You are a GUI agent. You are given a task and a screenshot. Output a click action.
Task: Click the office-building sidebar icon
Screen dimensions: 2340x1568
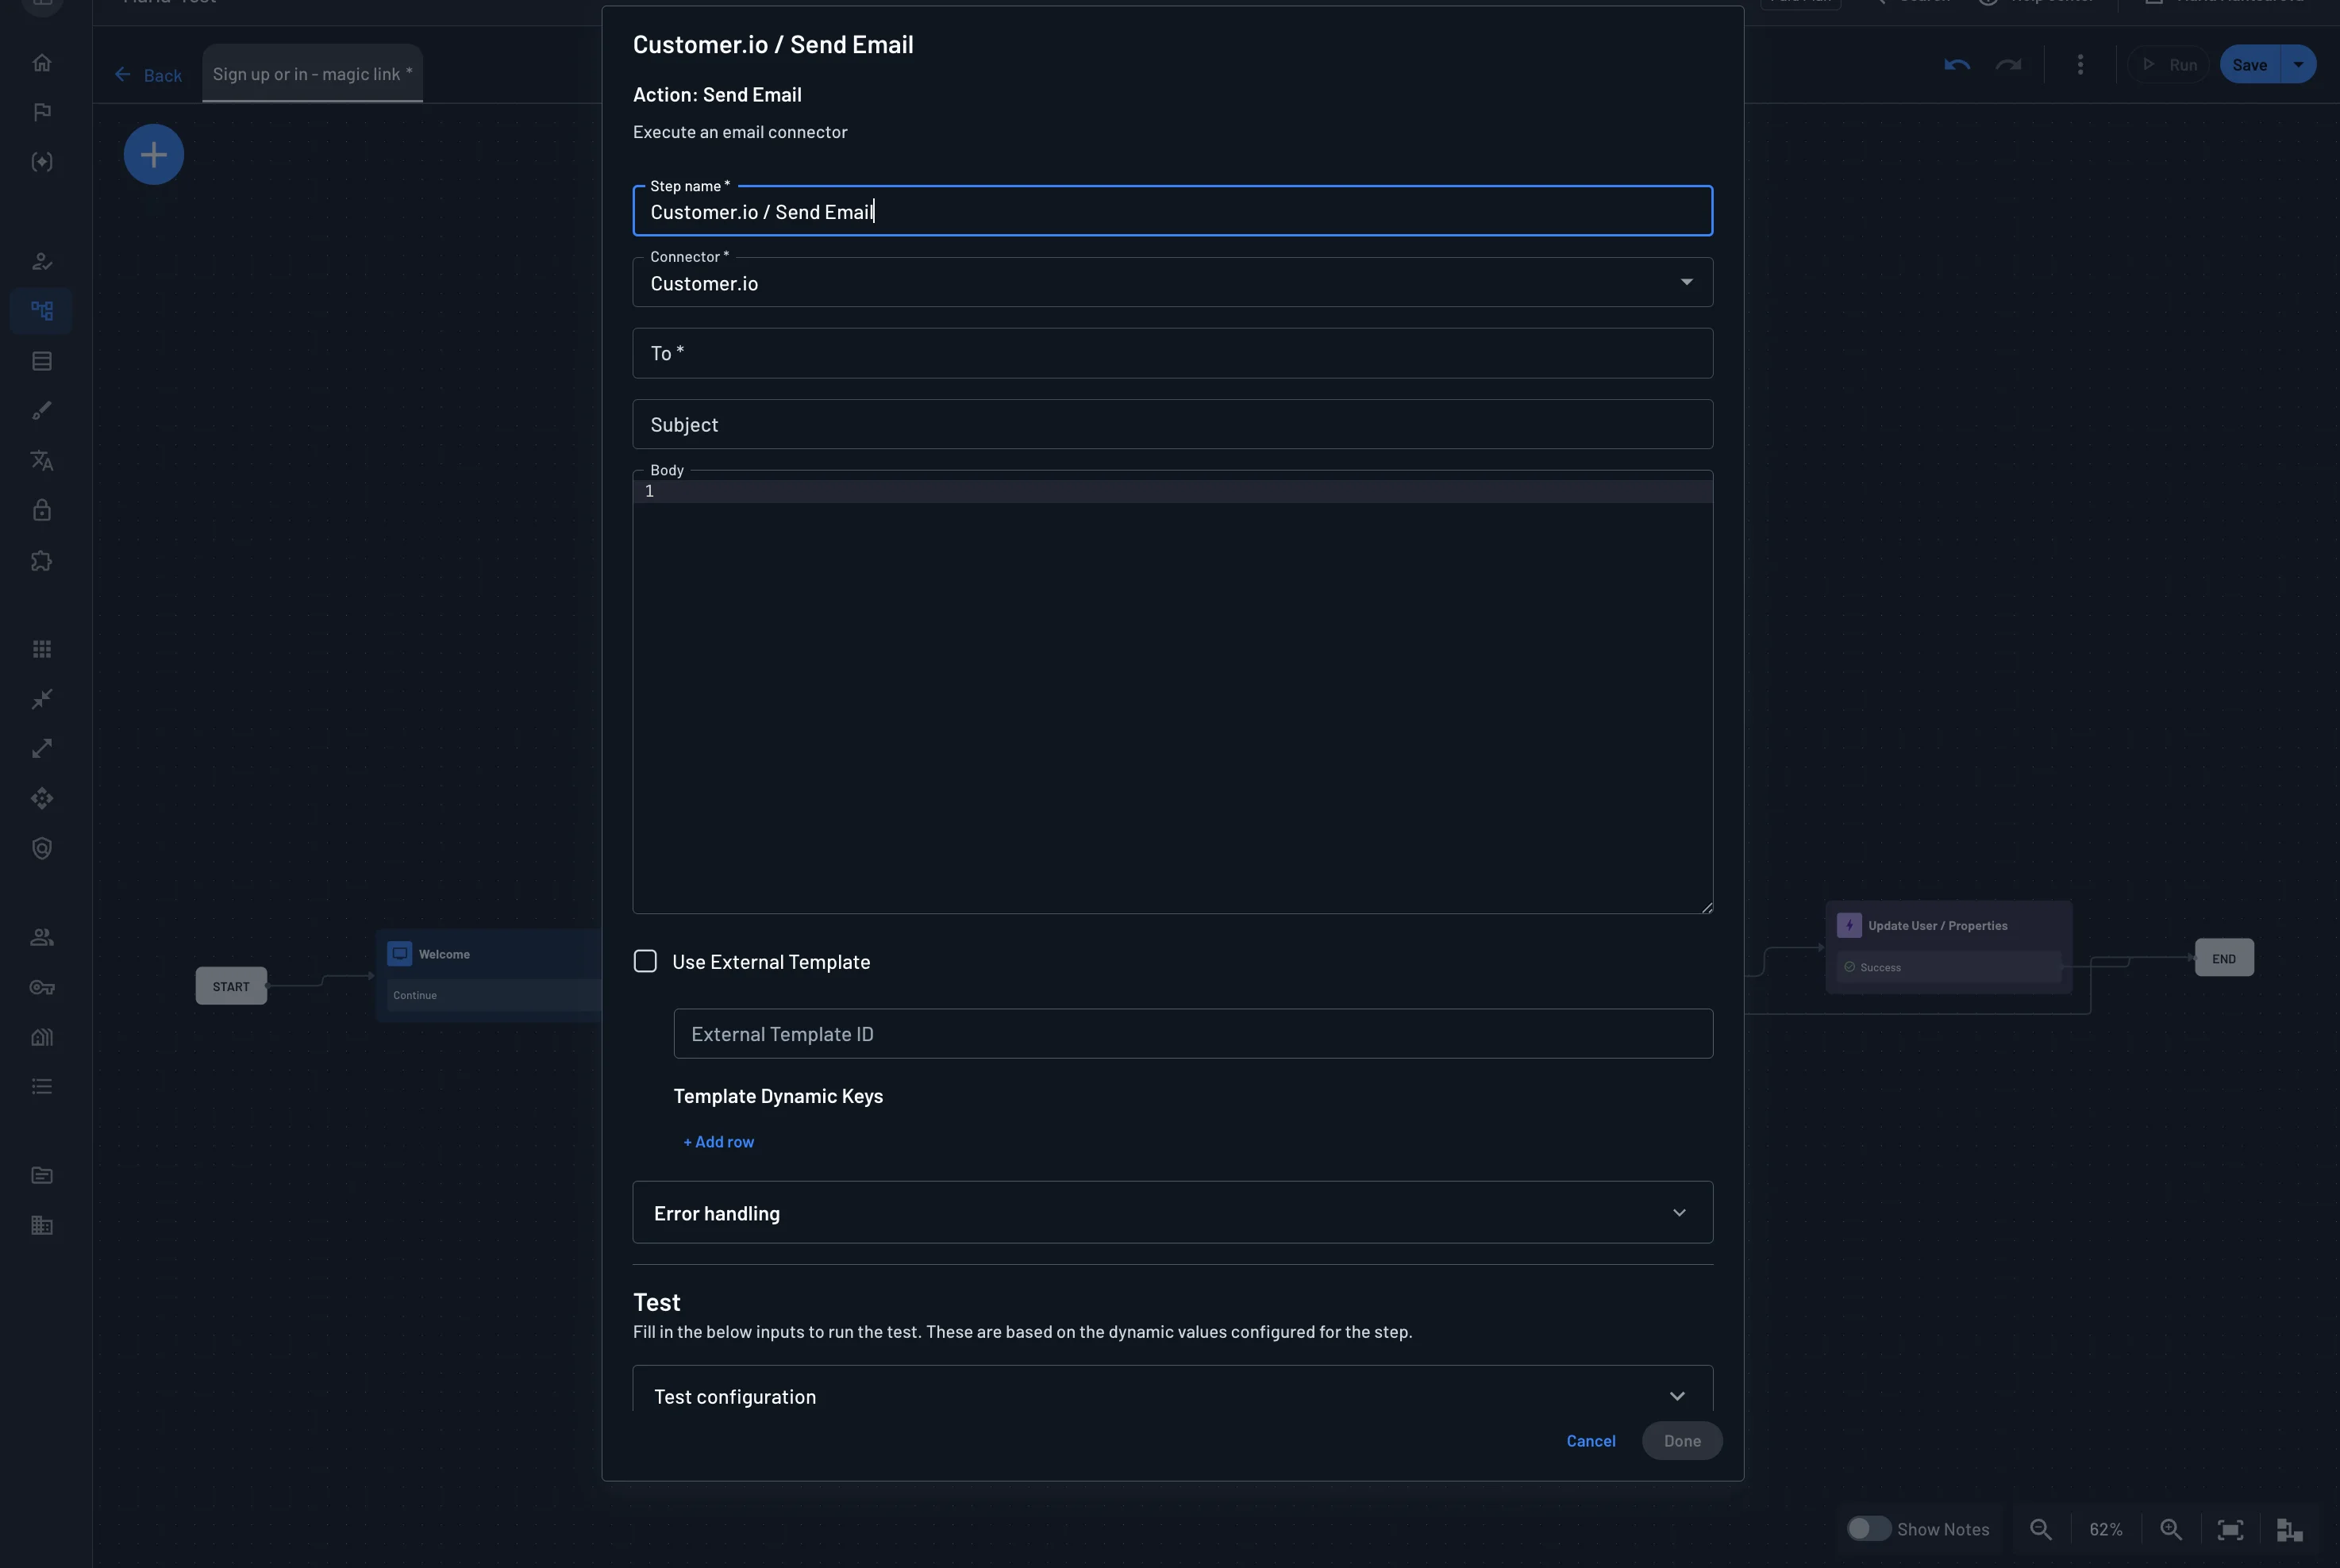[42, 1225]
